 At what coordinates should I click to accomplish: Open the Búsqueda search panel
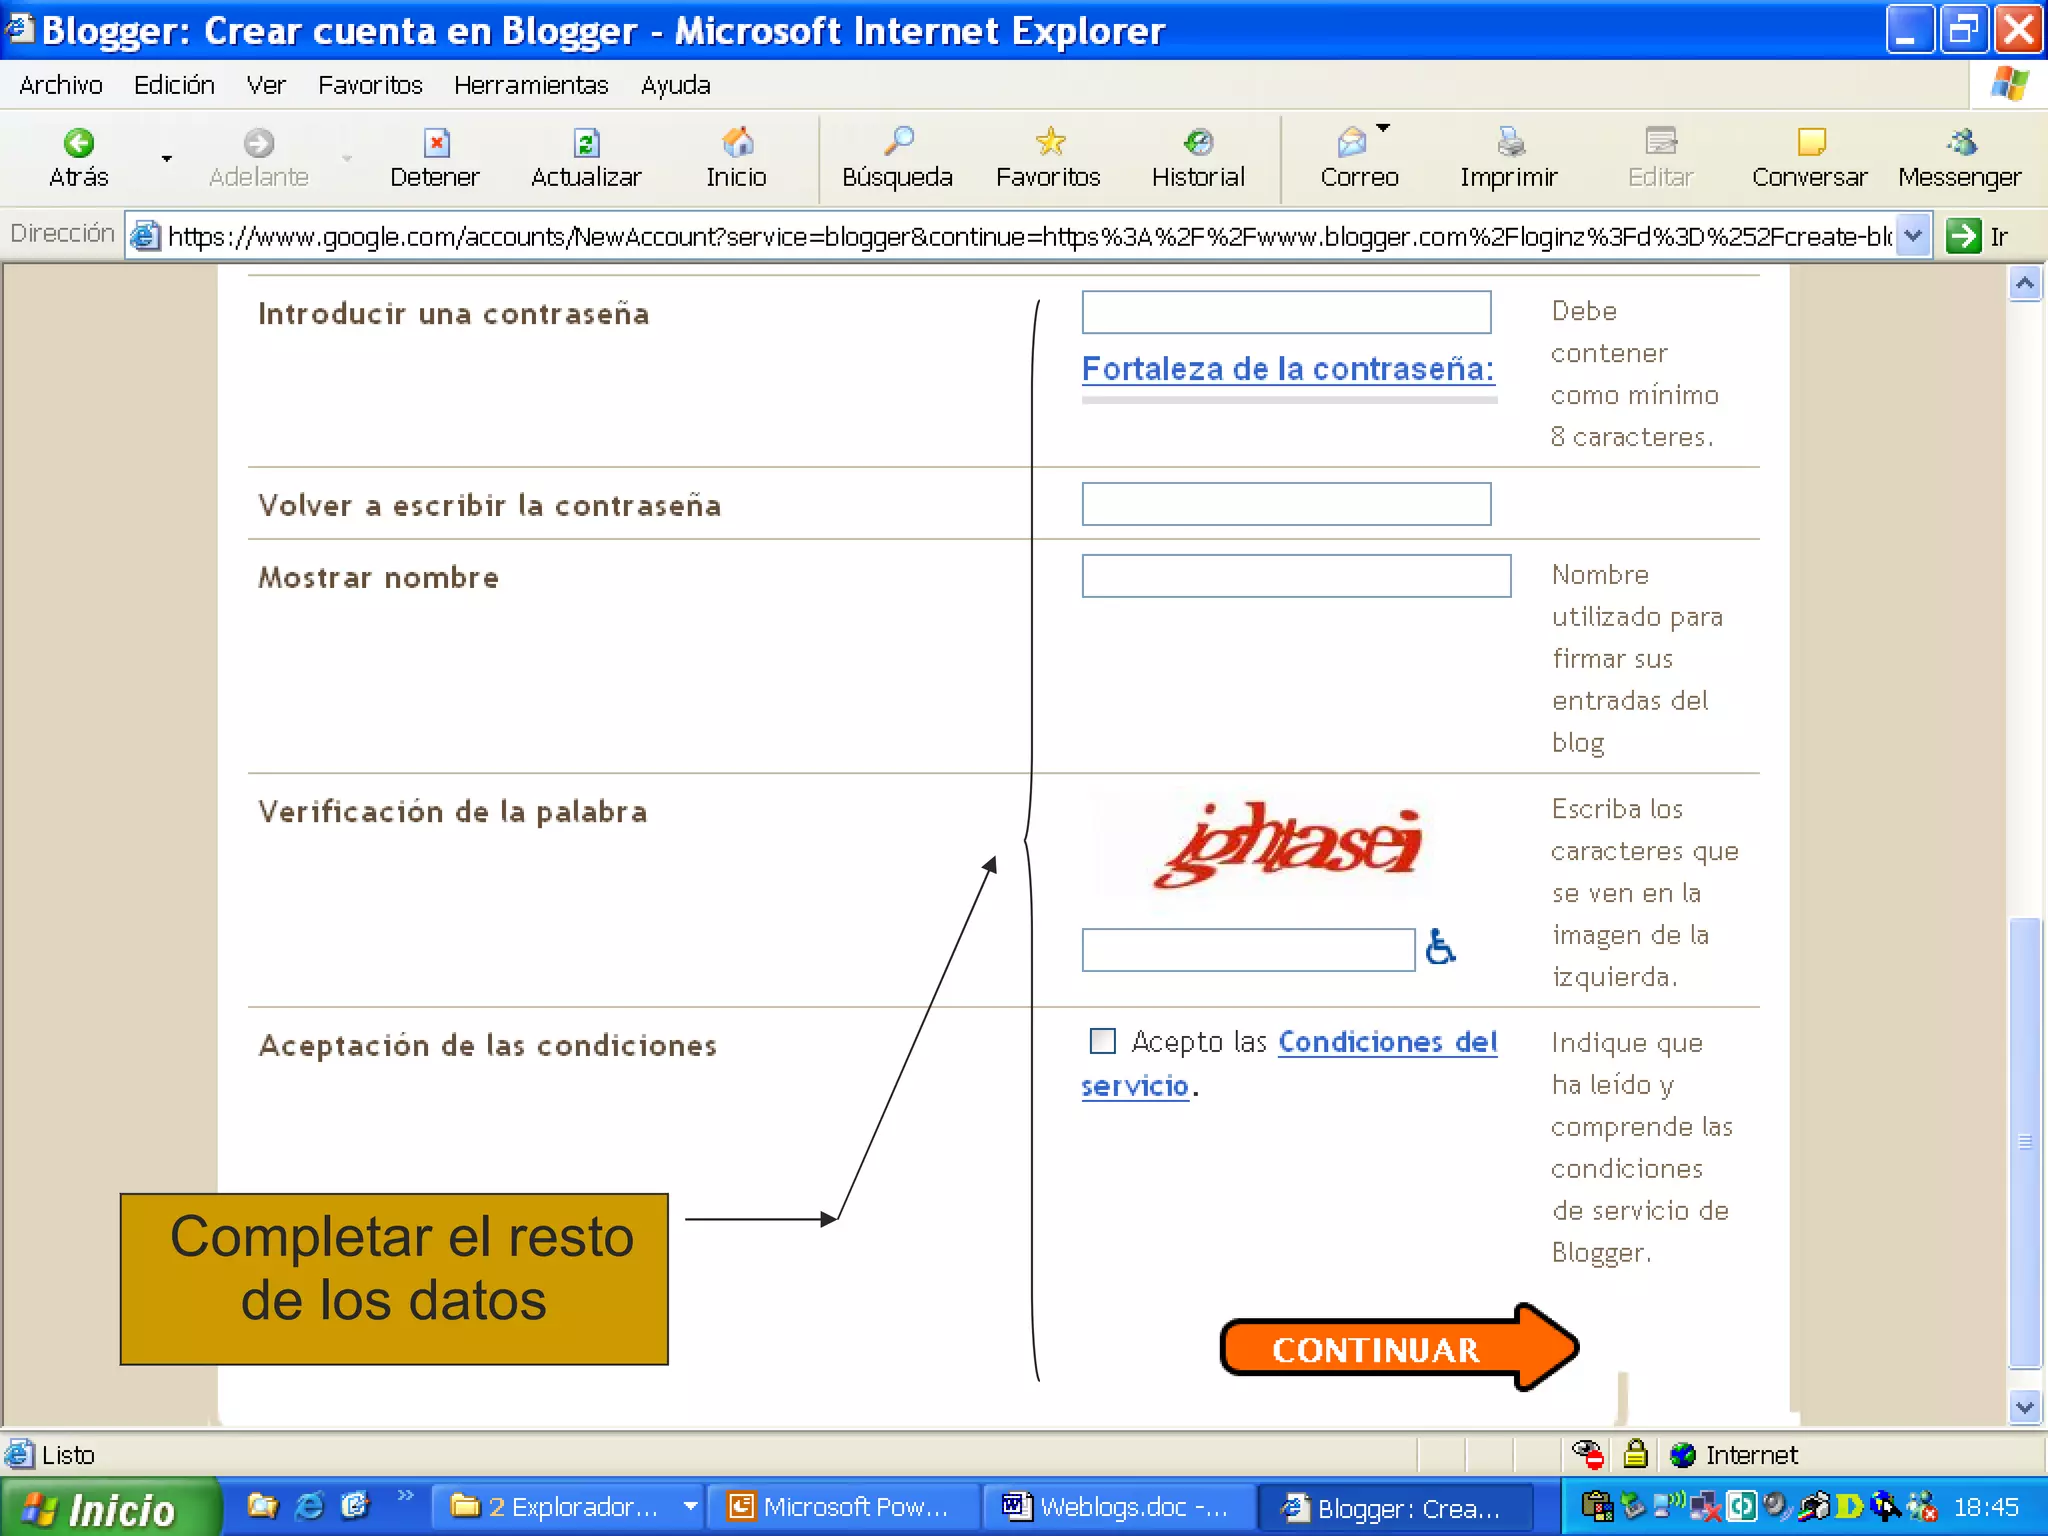click(x=897, y=158)
